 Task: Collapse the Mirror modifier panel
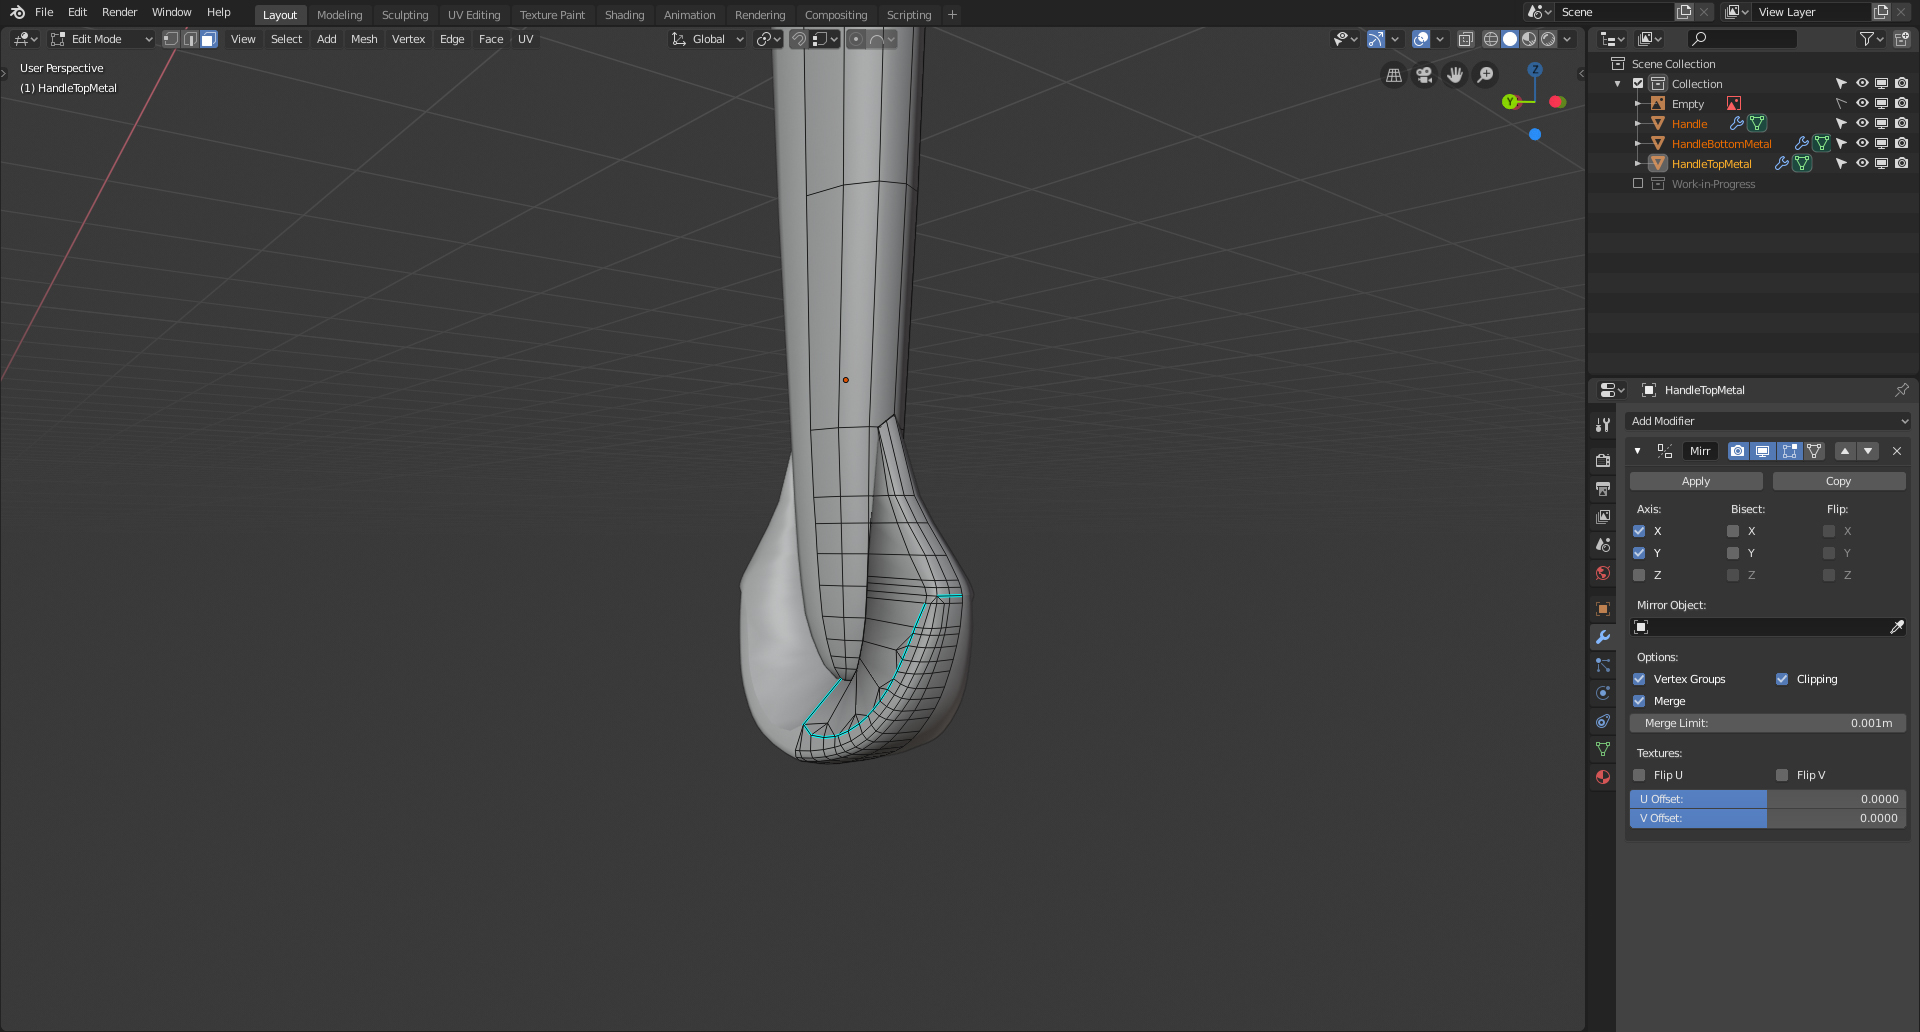[1637, 451]
